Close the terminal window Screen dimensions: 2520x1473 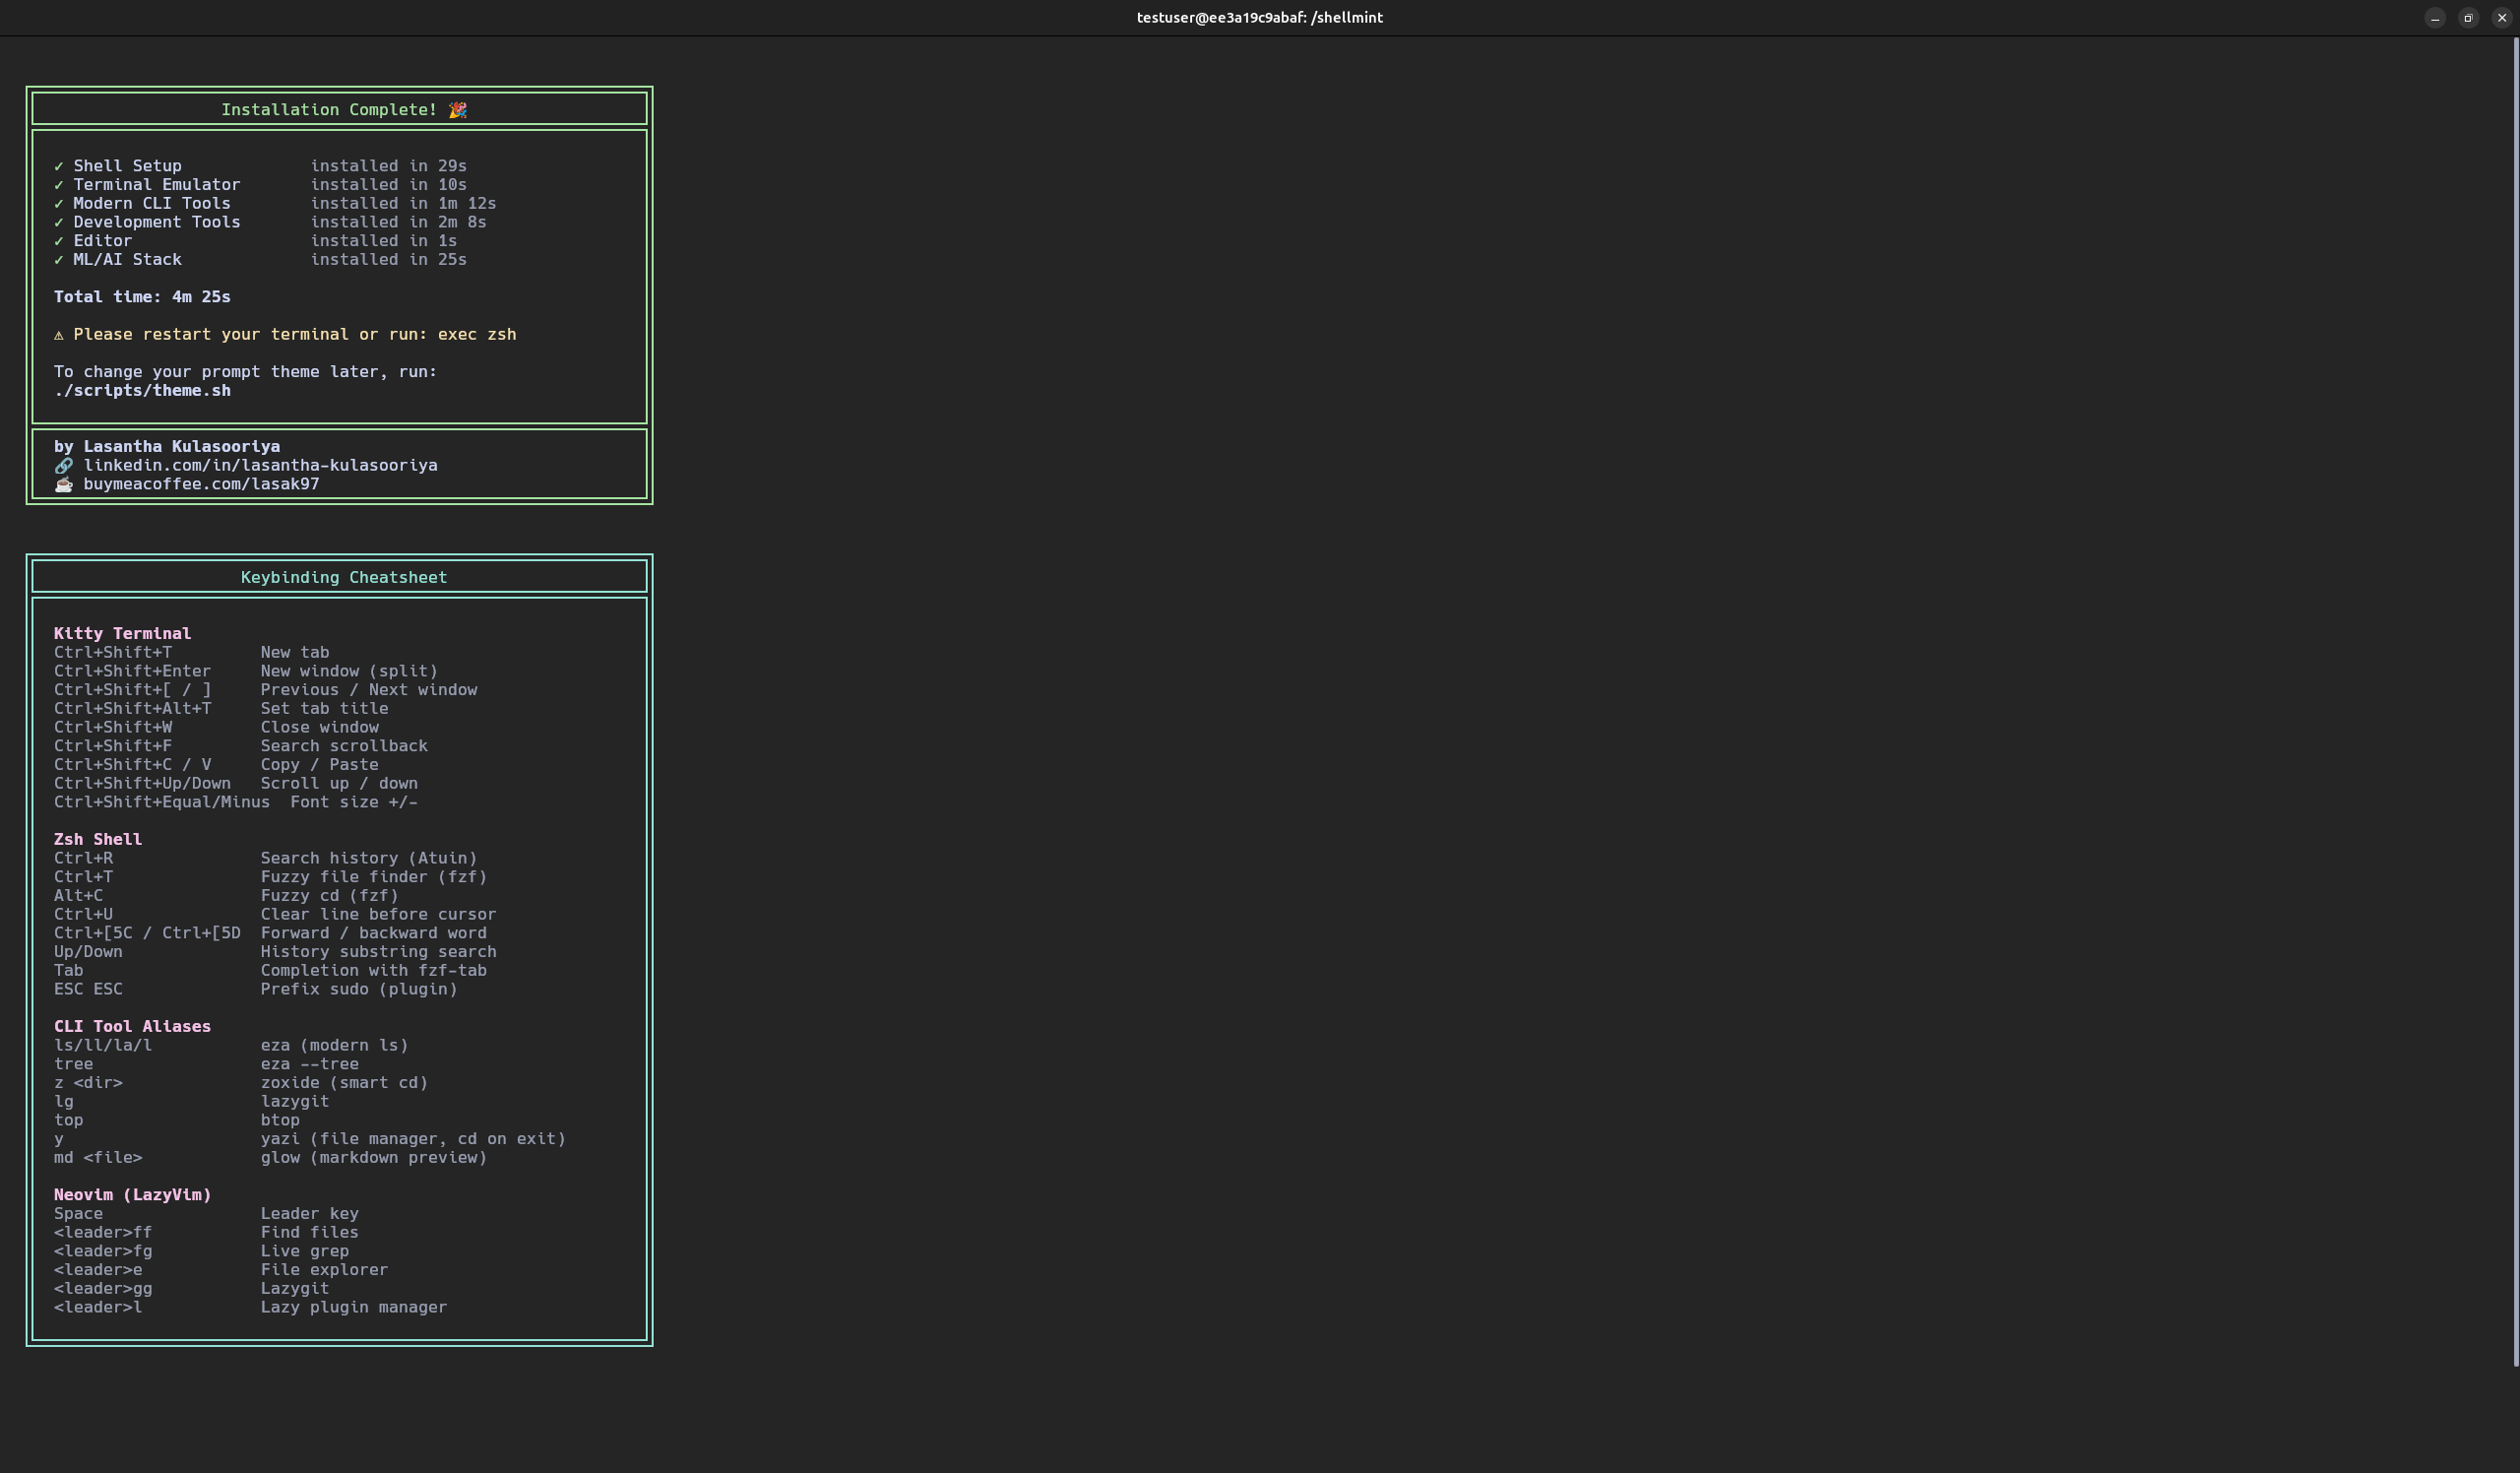[x=2502, y=18]
